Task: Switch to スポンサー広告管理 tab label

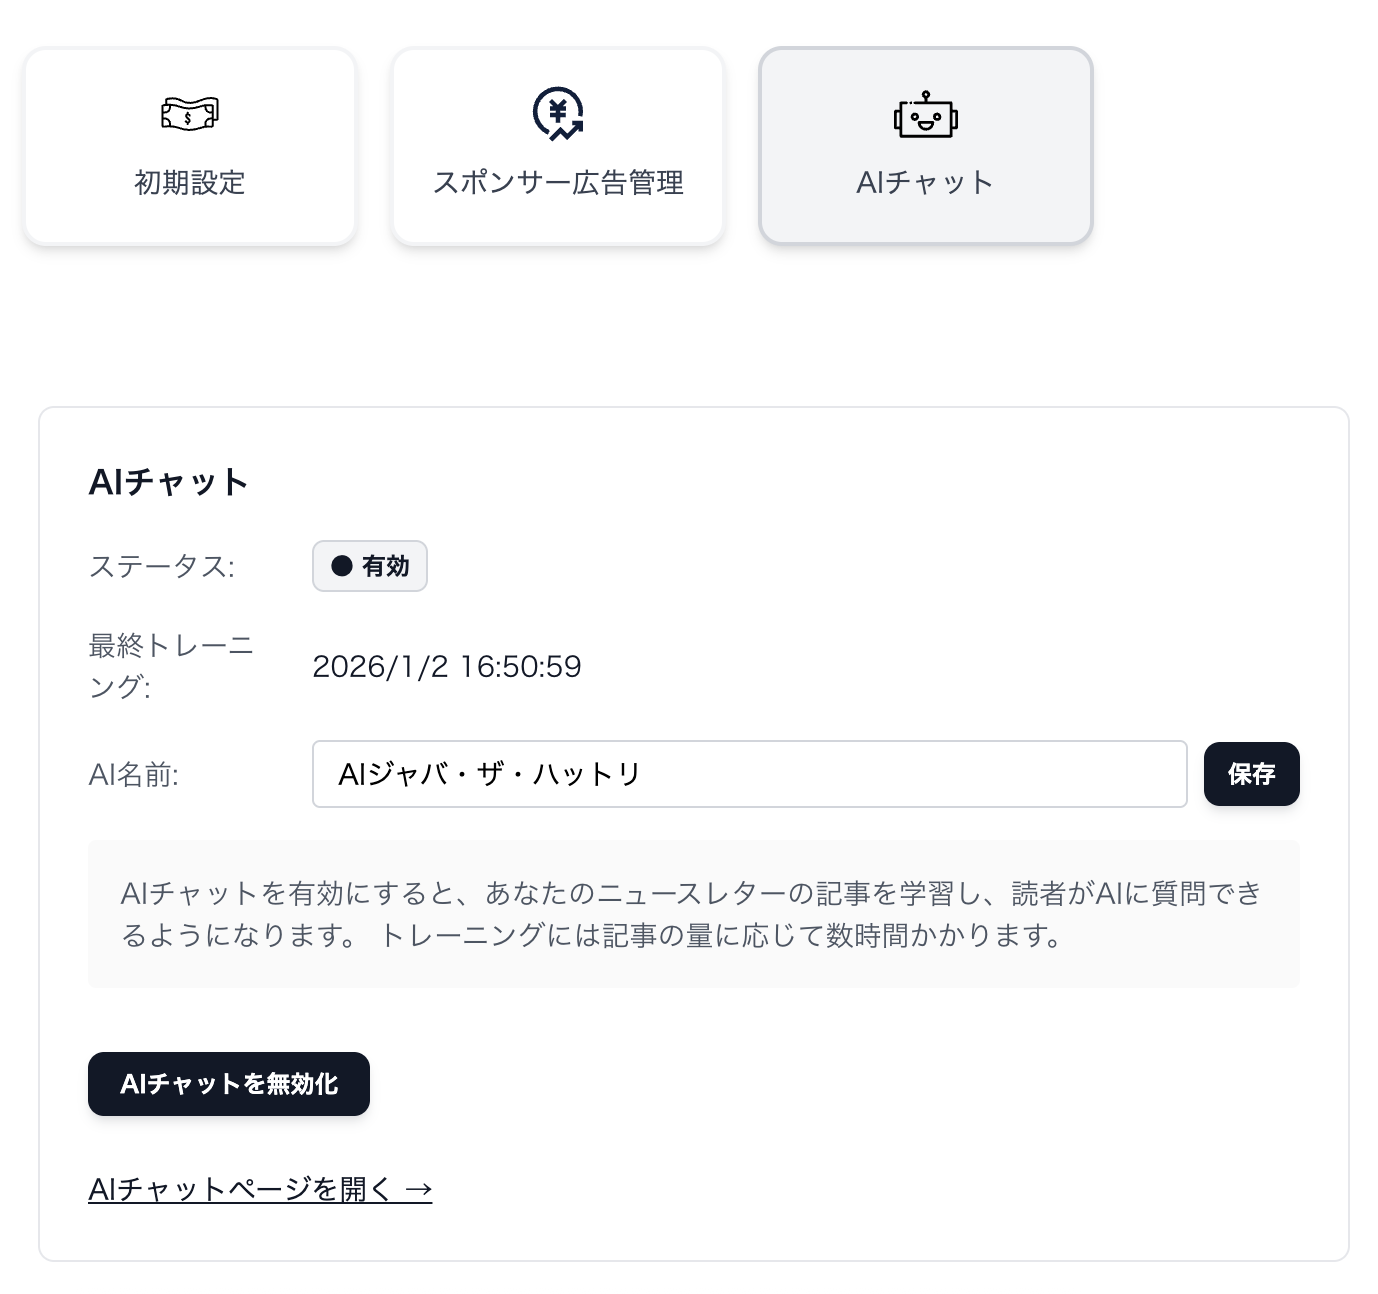Action: click(x=558, y=183)
